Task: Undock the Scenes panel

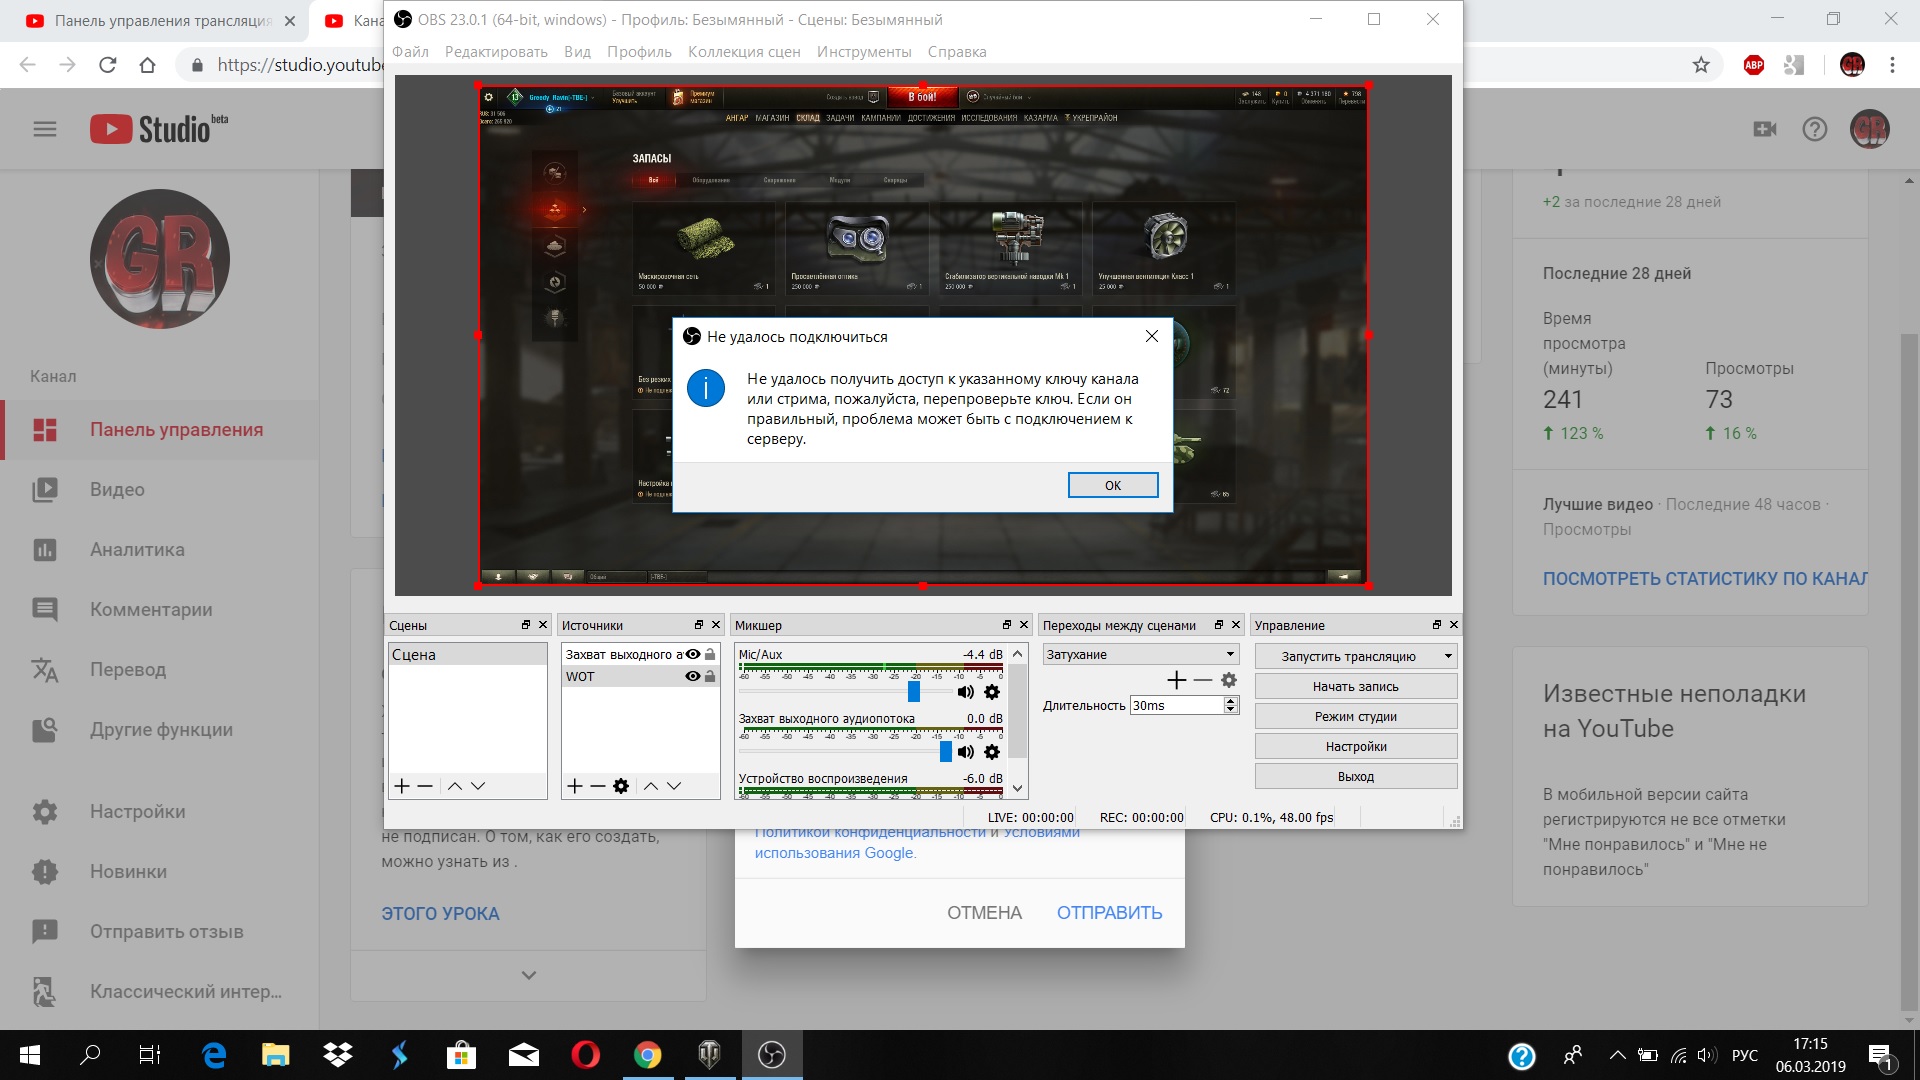Action: (526, 625)
